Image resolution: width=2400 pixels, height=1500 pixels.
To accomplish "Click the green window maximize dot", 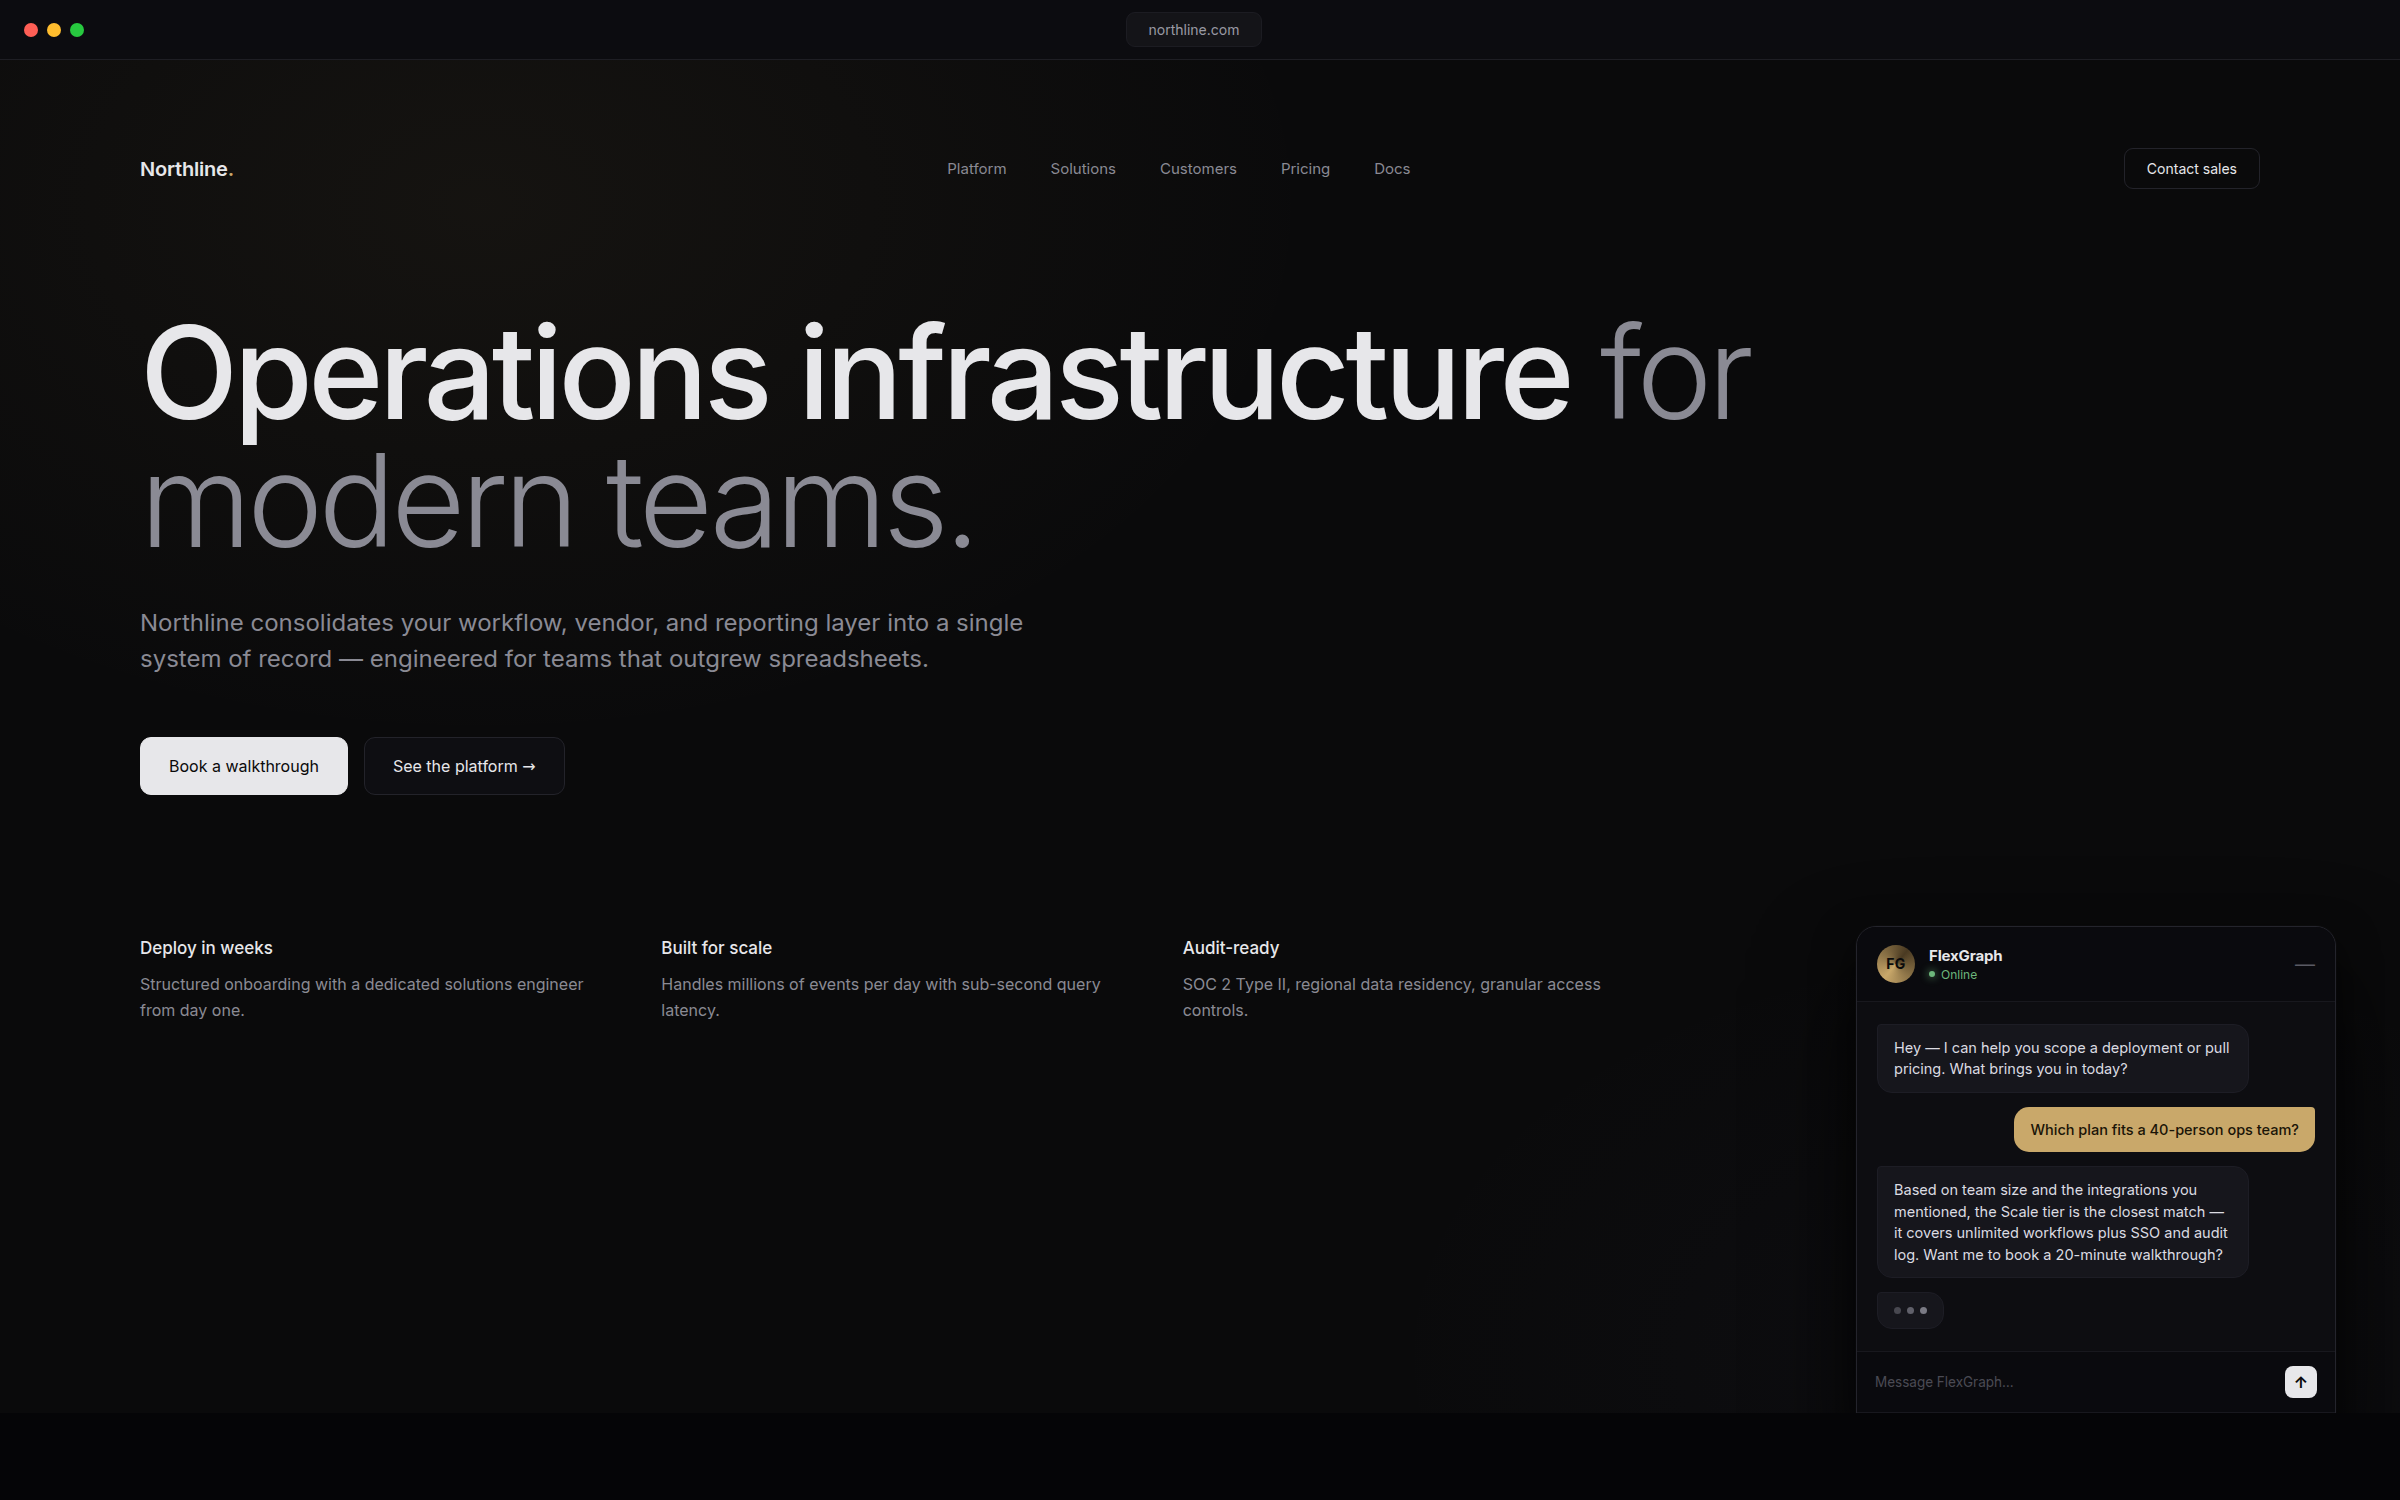I will coord(77,30).
